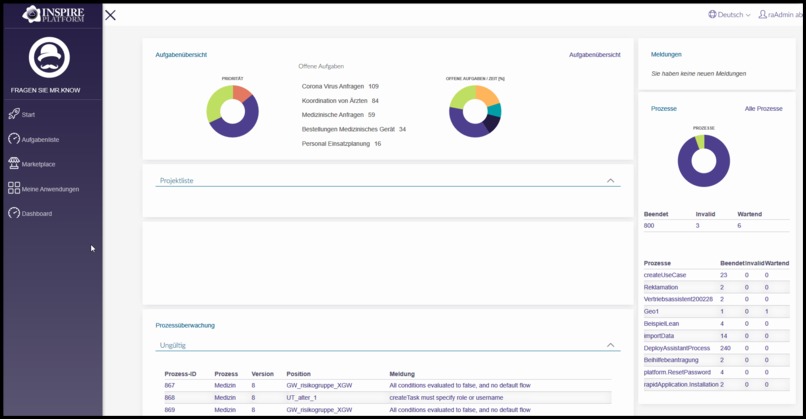Open the createUseCase process row
806x419 pixels.
point(716,275)
